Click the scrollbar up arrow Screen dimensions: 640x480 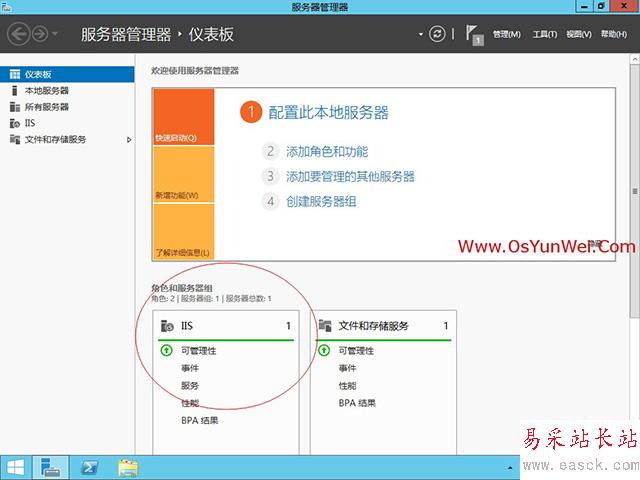(x=635, y=59)
